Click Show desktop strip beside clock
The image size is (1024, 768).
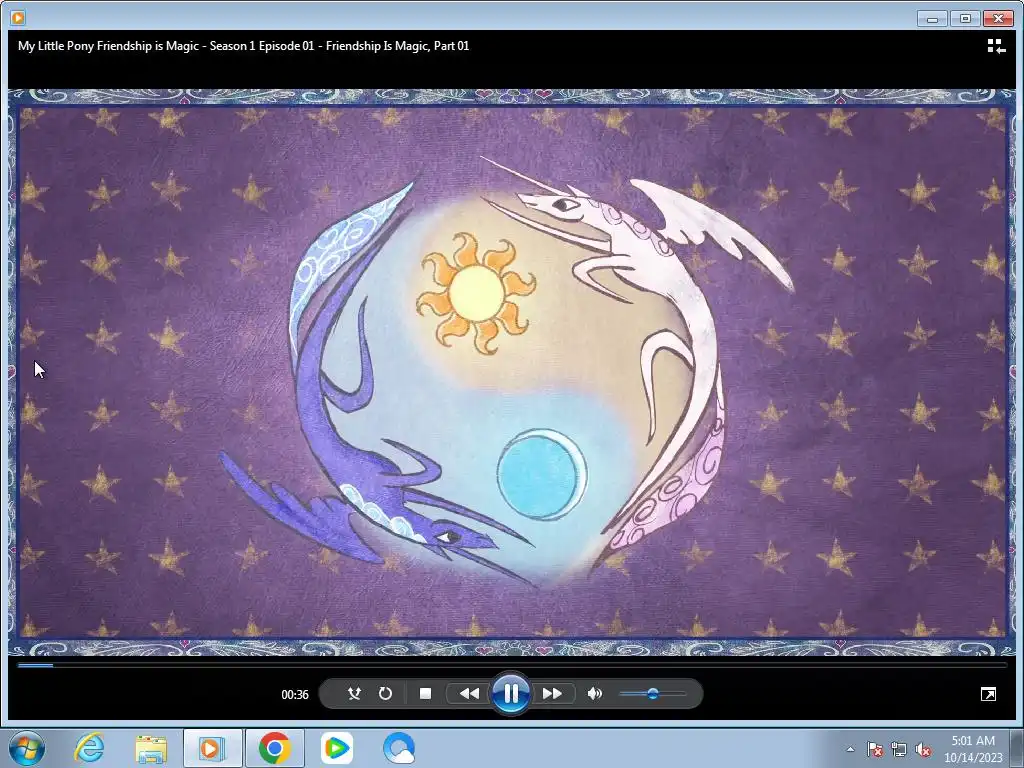[1018, 748]
